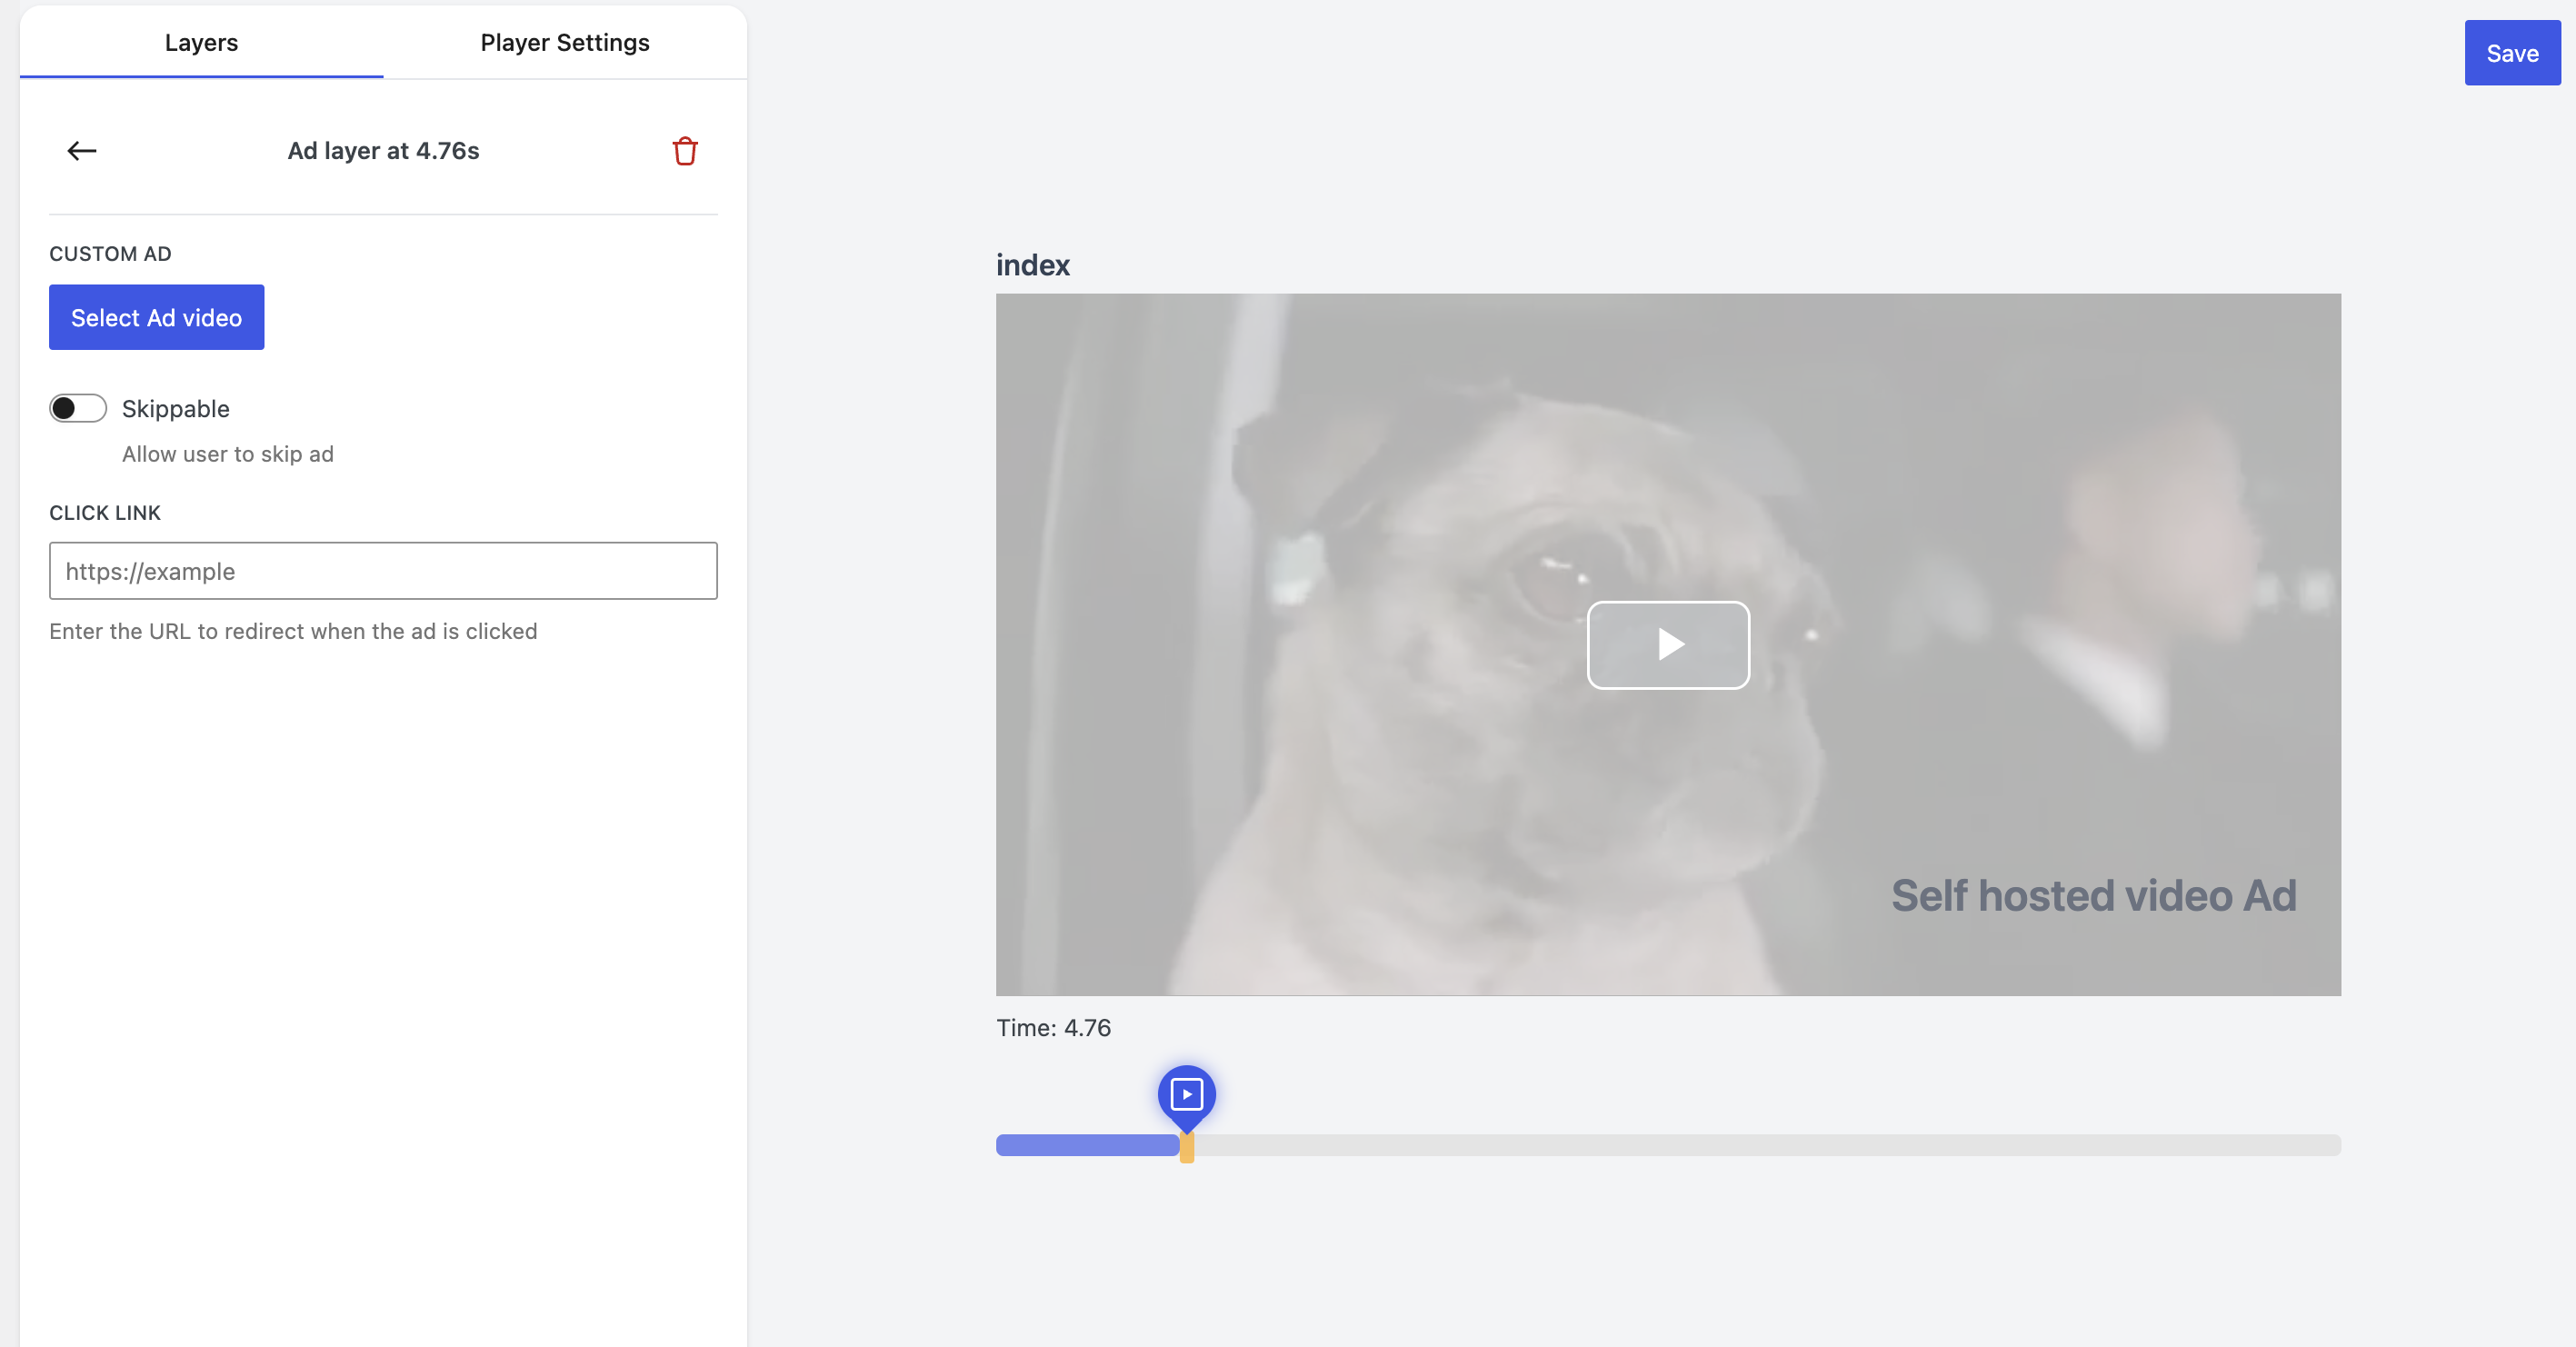
Task: Enable the Skippable toggle switch
Action: click(78, 408)
